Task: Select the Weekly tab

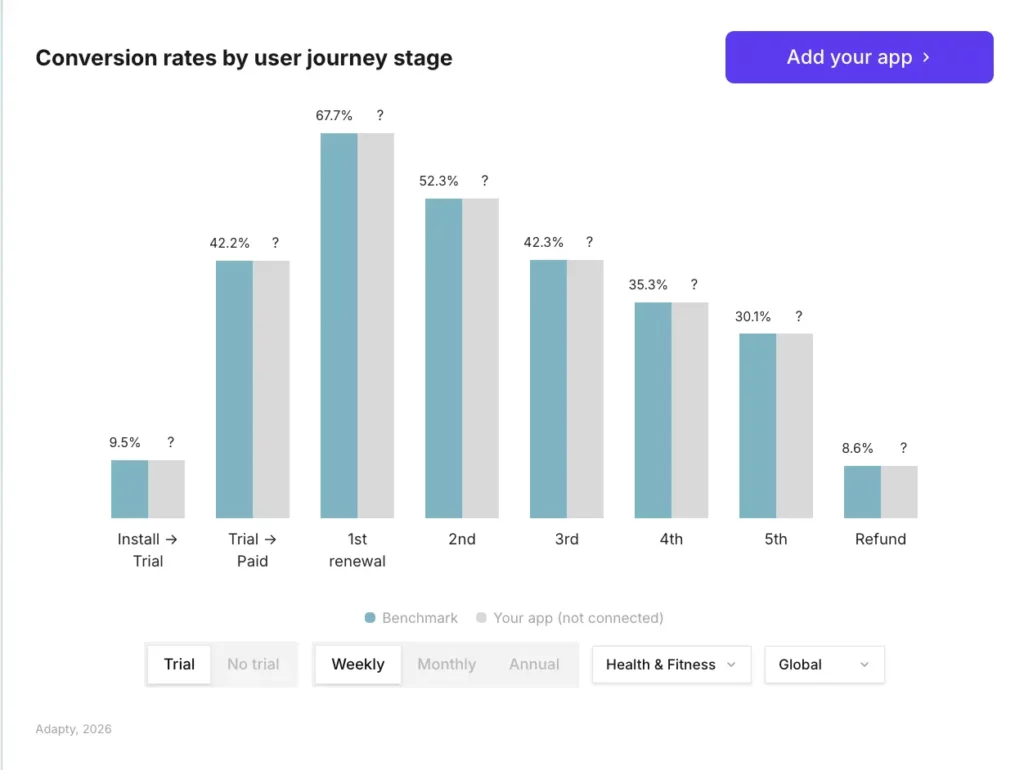Action: click(x=357, y=664)
